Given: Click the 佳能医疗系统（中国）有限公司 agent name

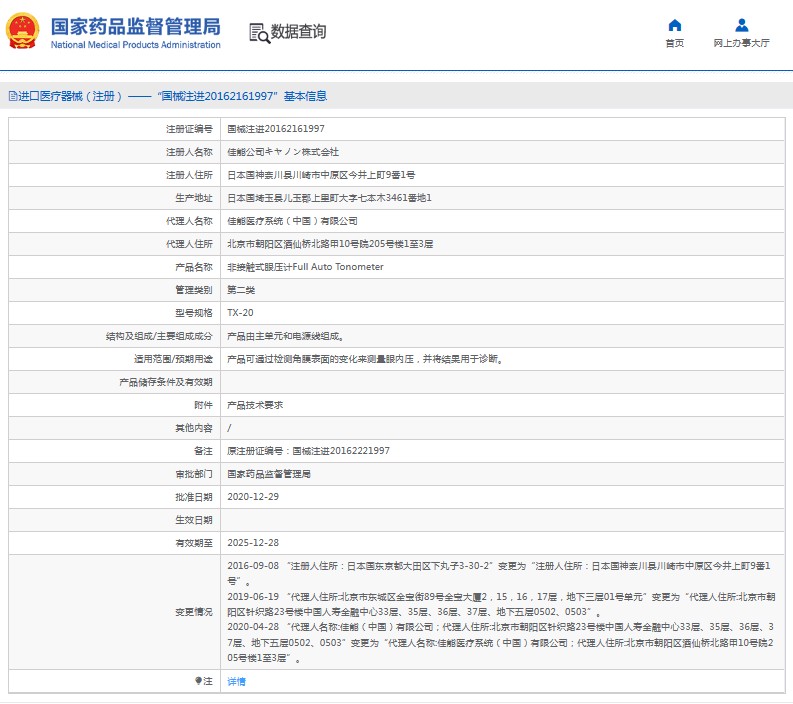Looking at the screenshot, I should (x=292, y=221).
